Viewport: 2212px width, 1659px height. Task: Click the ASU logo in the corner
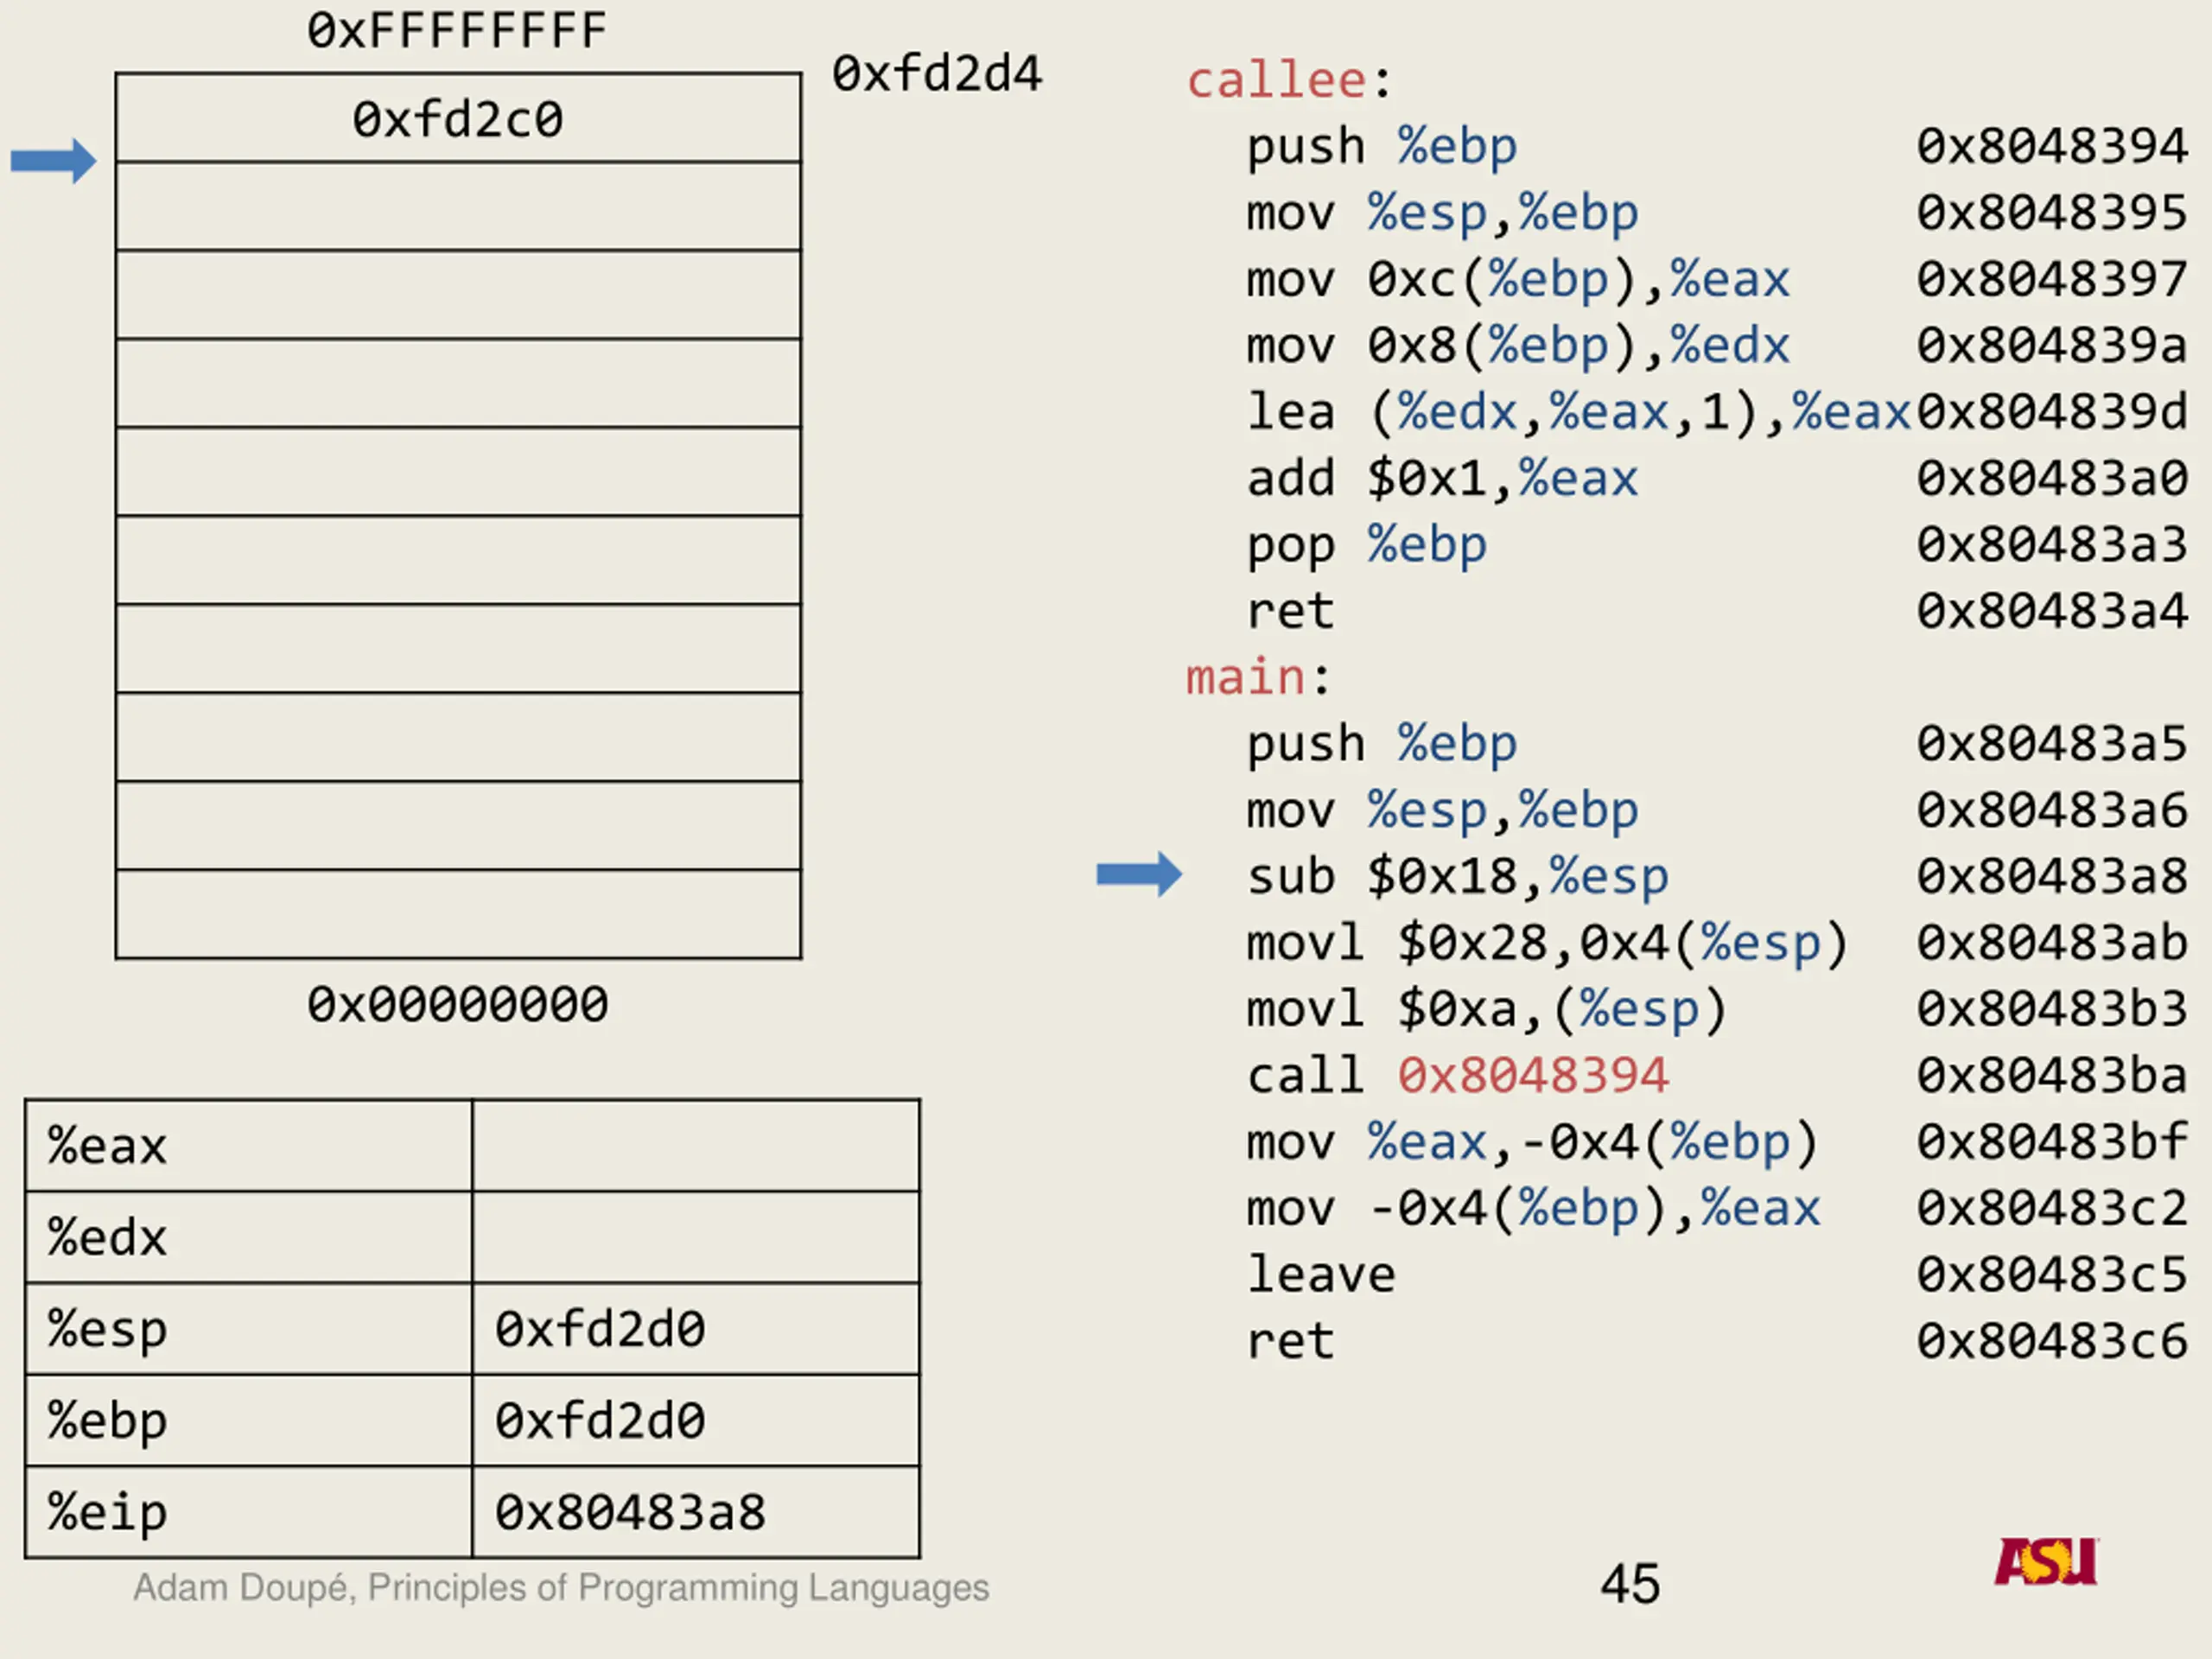(2046, 1561)
